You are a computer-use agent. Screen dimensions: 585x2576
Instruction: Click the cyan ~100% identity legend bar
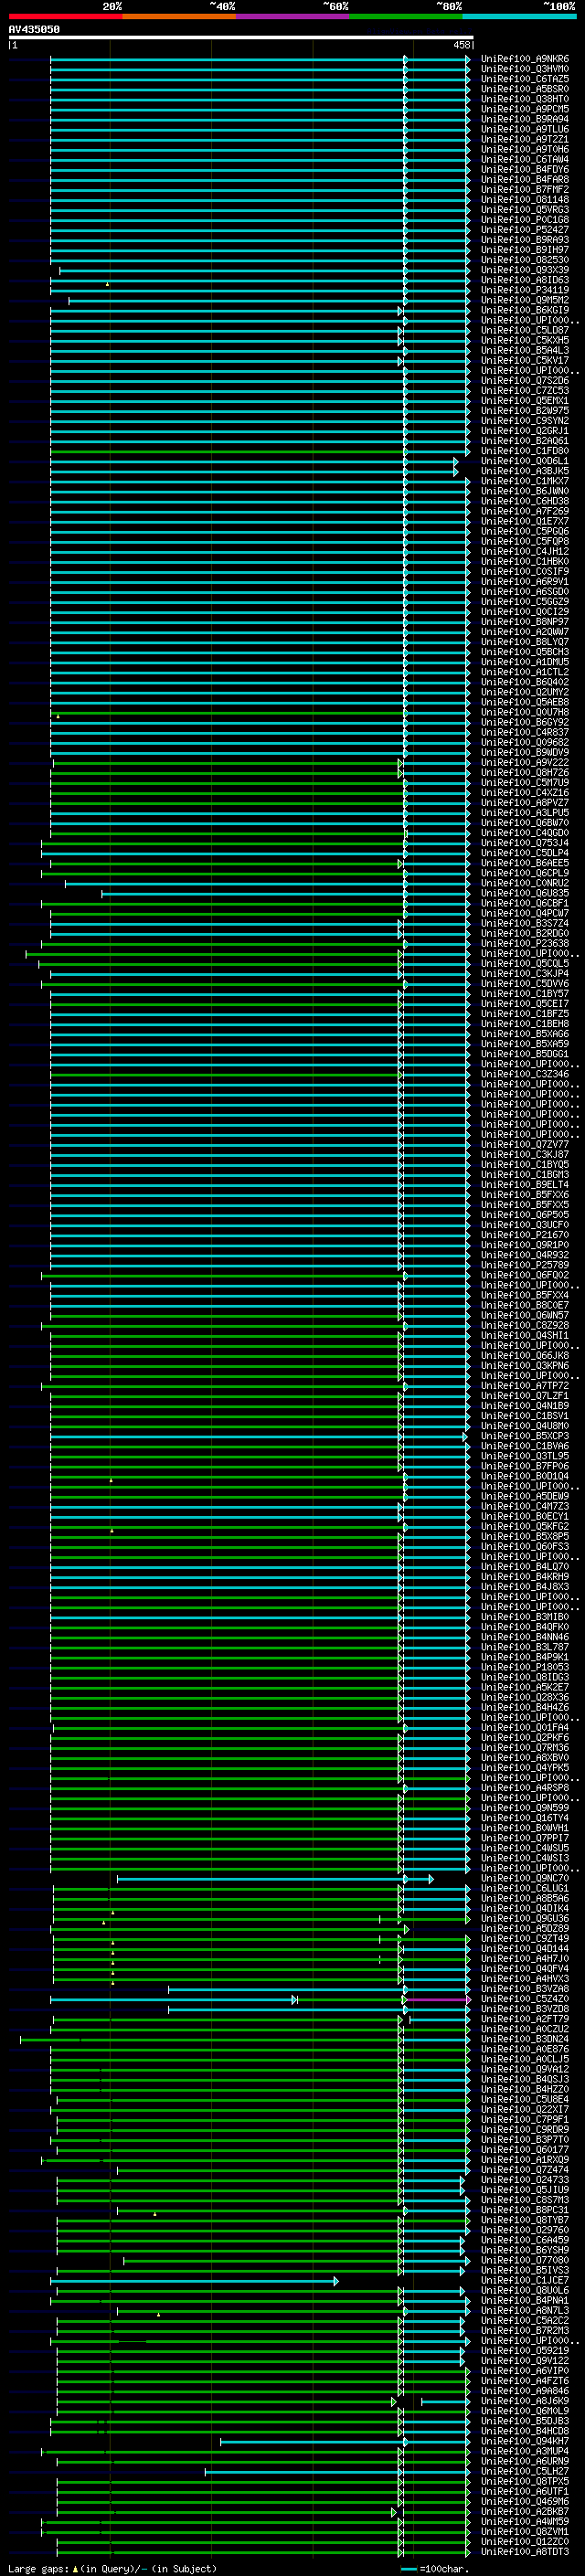click(x=518, y=16)
